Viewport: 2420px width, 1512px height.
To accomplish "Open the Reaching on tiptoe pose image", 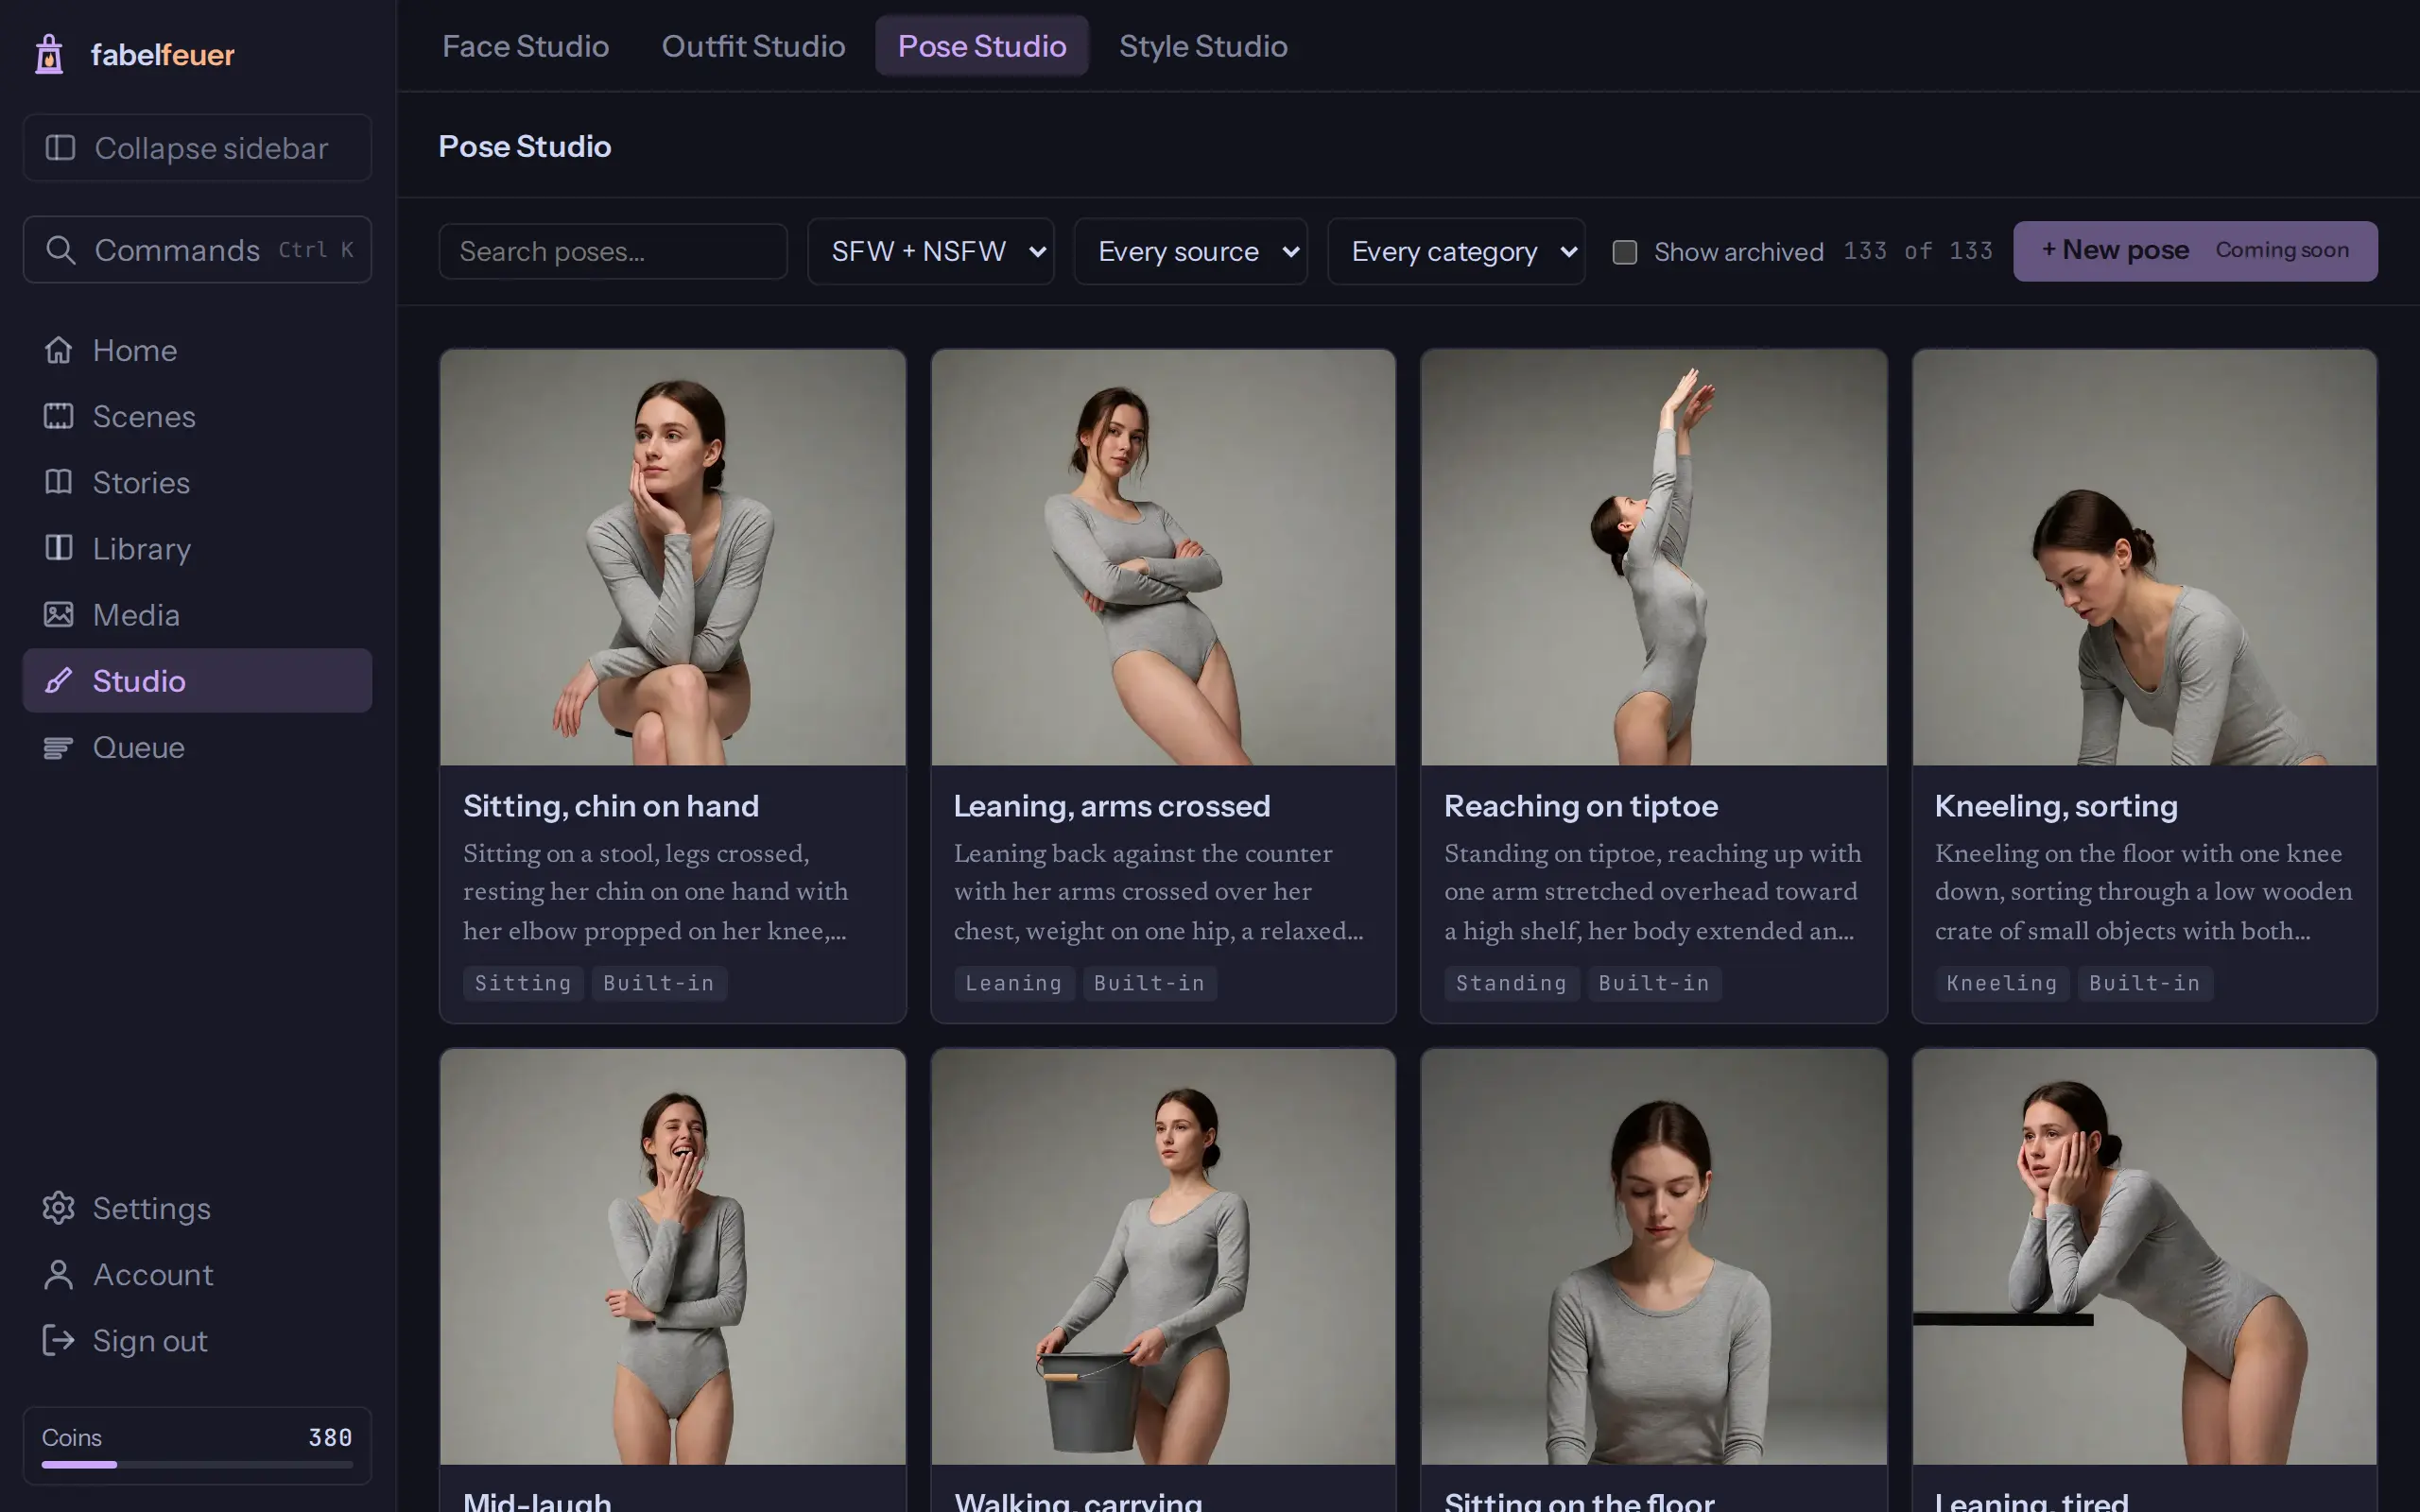I will [x=1654, y=557].
